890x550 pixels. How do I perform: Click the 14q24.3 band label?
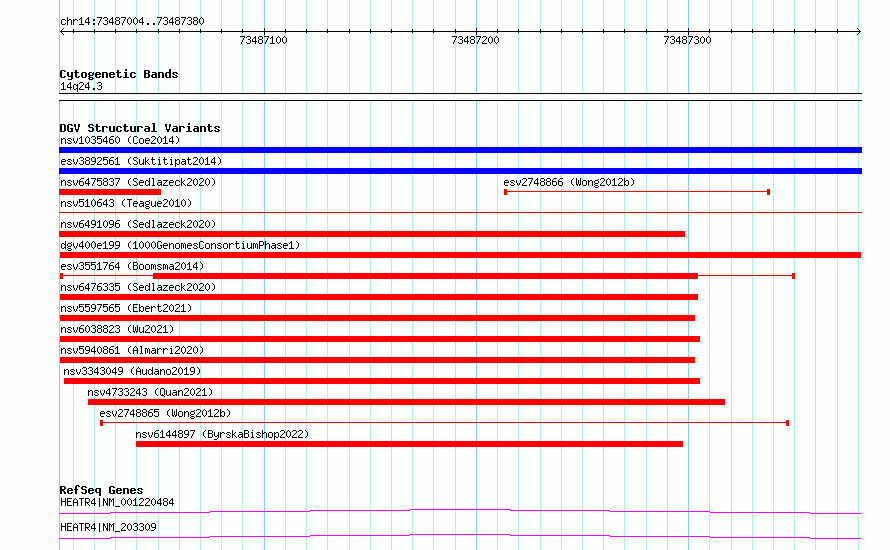click(x=81, y=87)
